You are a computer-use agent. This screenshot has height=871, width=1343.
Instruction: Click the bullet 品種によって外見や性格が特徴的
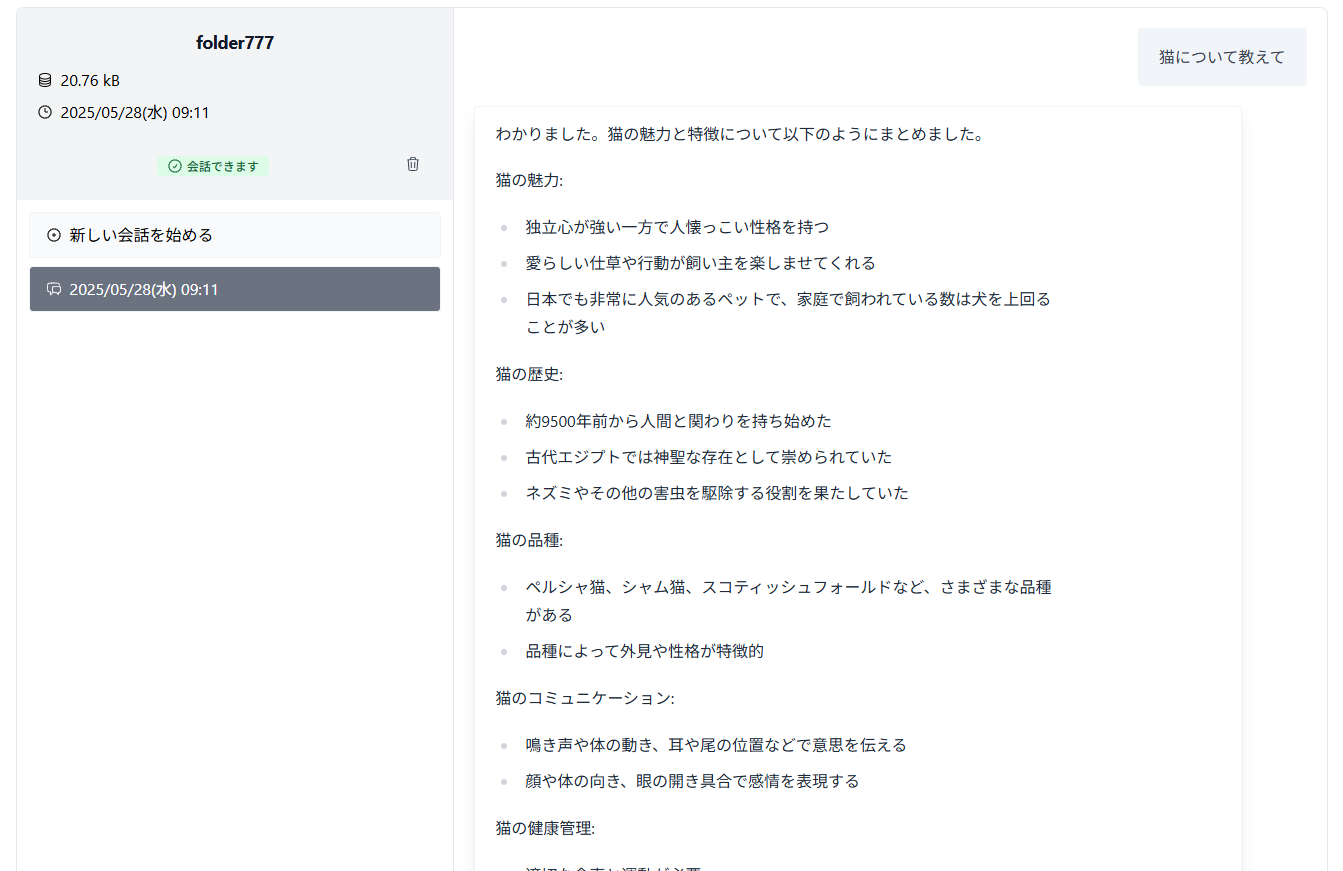coord(645,651)
